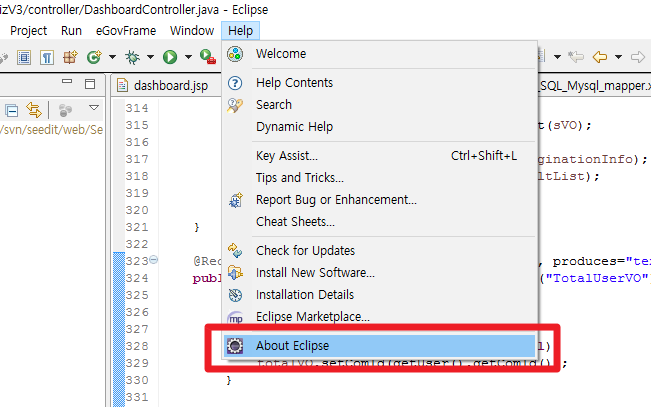The image size is (651, 407).
Task: Select About Eclipse
Action: point(379,346)
